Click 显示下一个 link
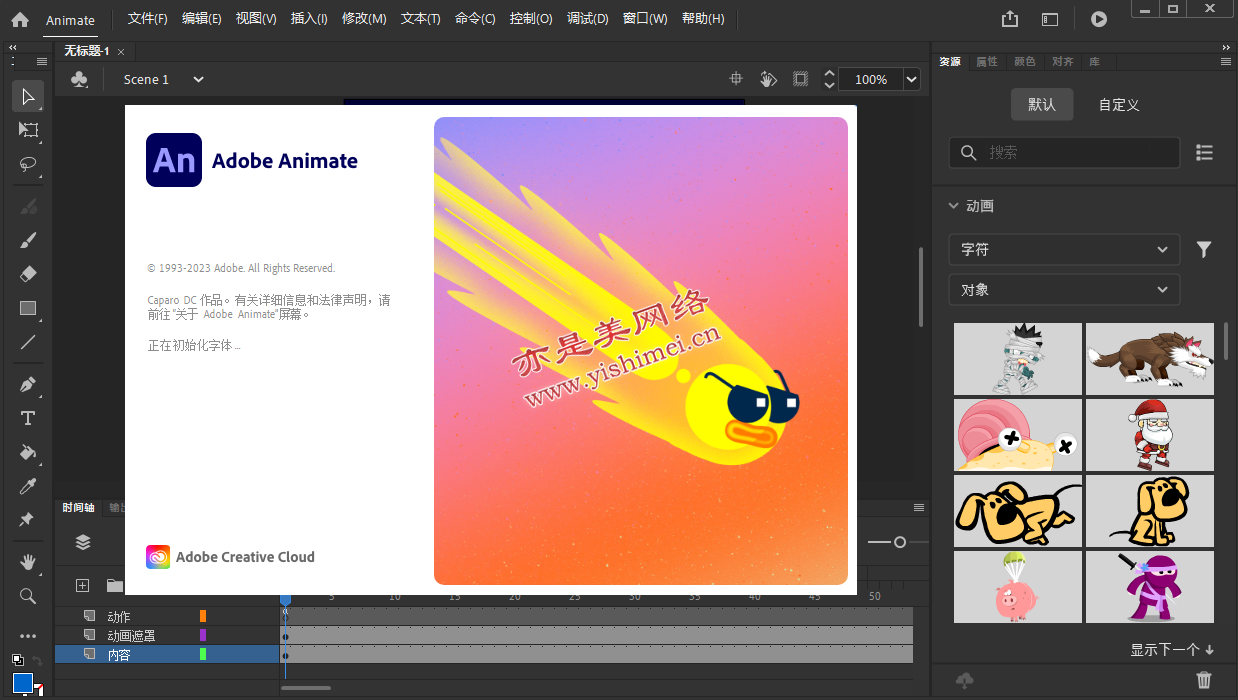 click(1172, 650)
